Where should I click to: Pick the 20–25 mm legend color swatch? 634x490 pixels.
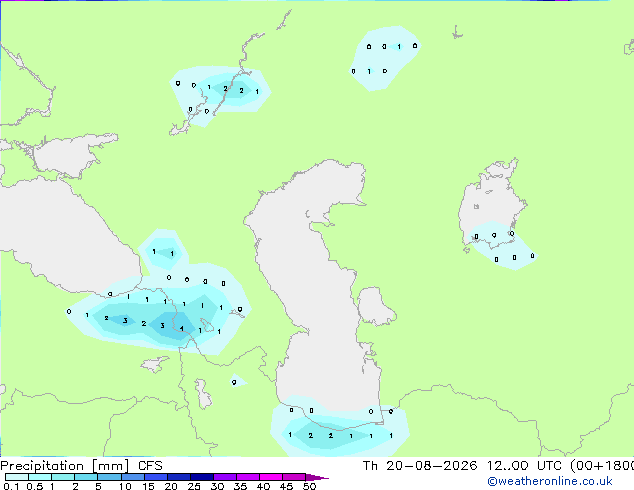178,477
